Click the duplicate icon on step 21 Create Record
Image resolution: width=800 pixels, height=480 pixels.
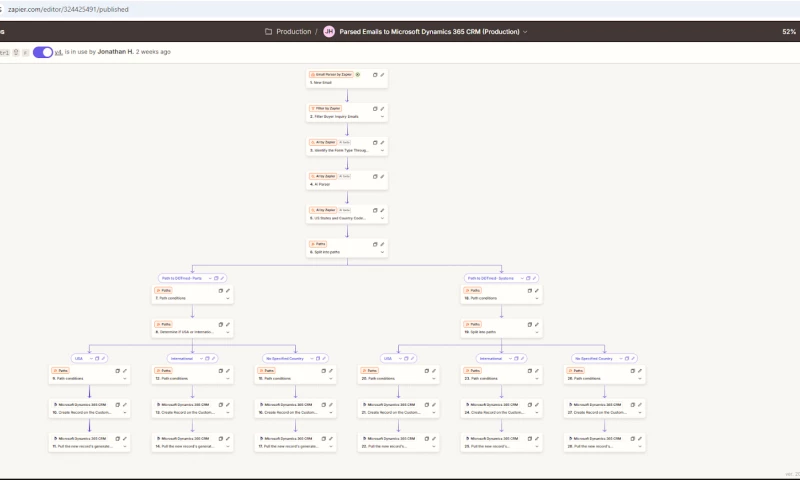[427, 405]
